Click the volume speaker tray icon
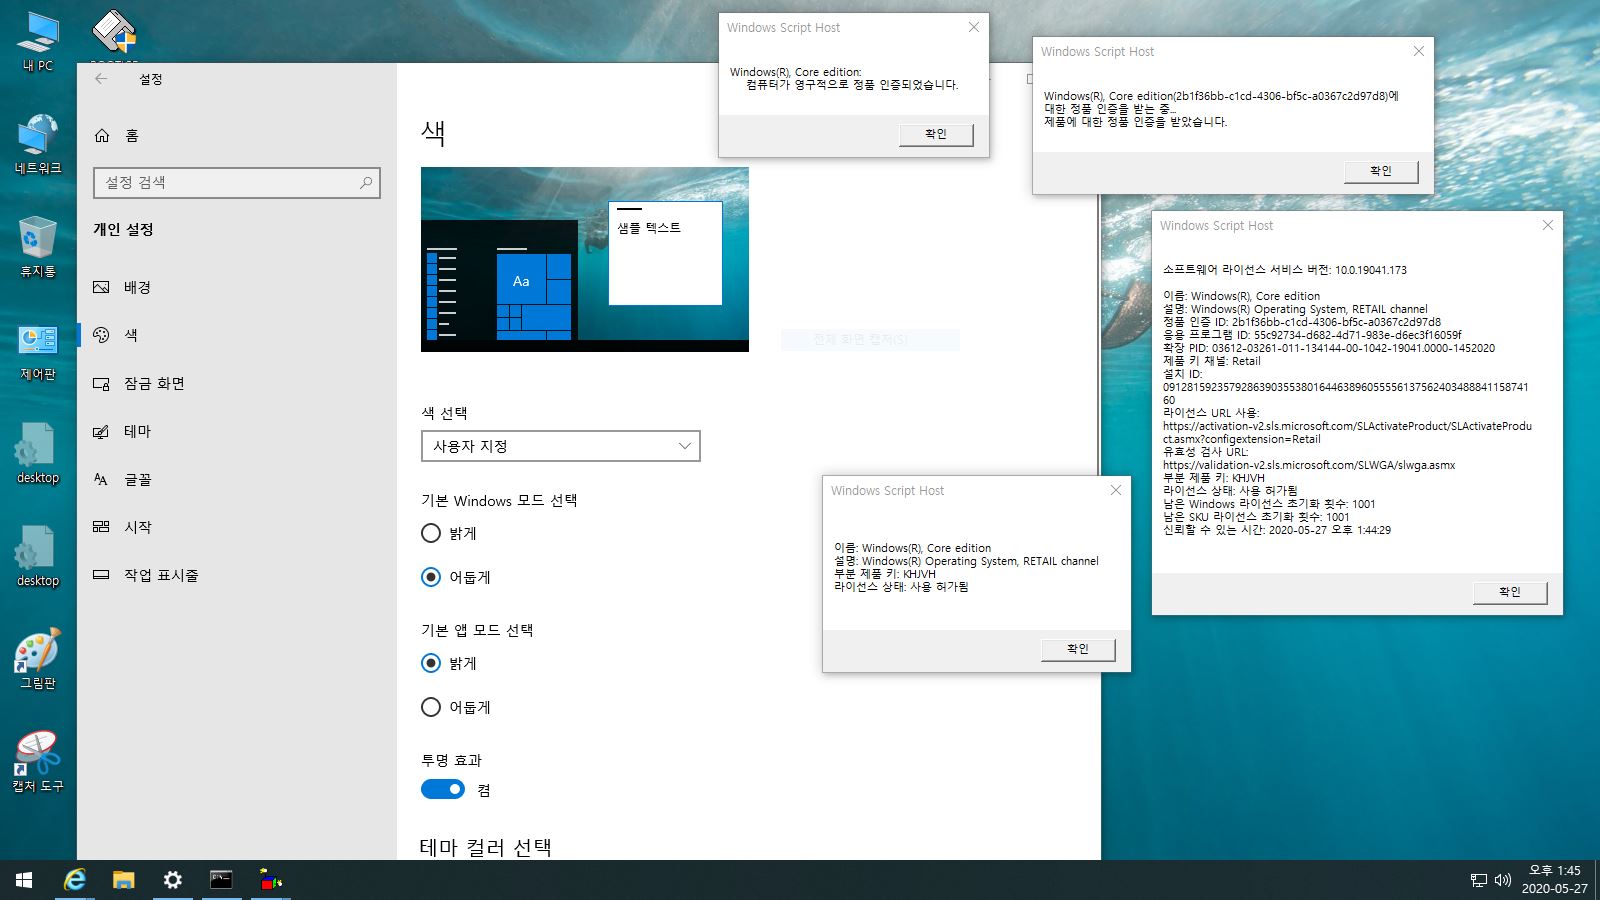 point(1502,880)
